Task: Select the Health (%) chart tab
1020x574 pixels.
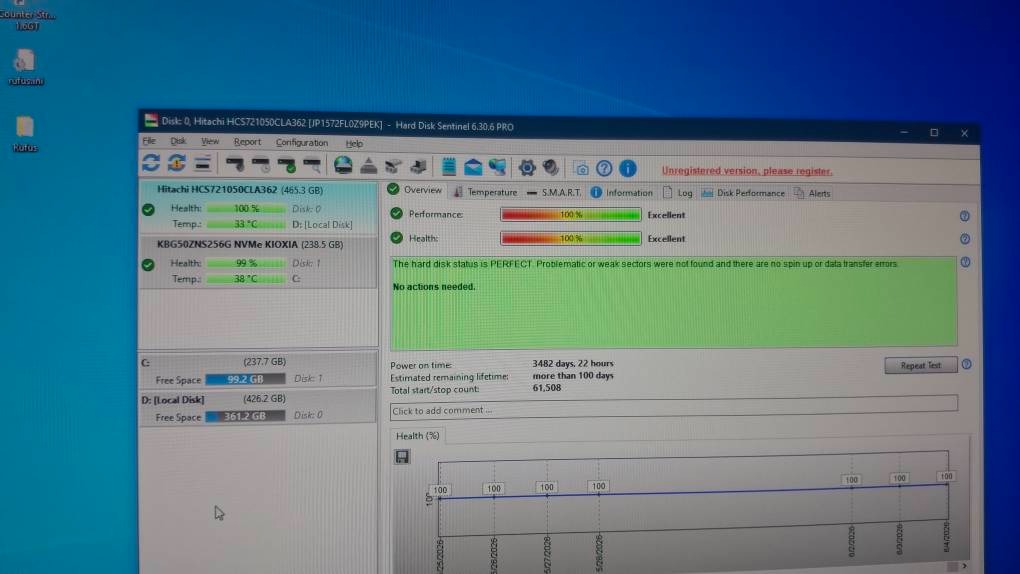Action: [418, 435]
